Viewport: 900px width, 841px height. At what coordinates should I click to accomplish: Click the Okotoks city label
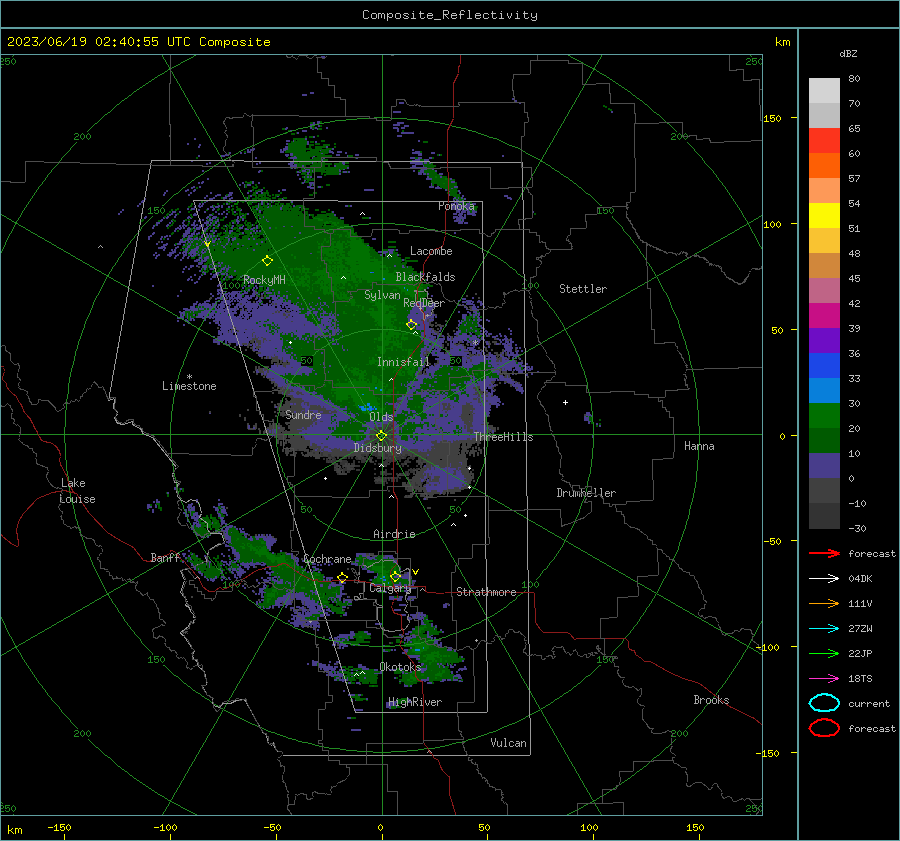click(x=400, y=666)
